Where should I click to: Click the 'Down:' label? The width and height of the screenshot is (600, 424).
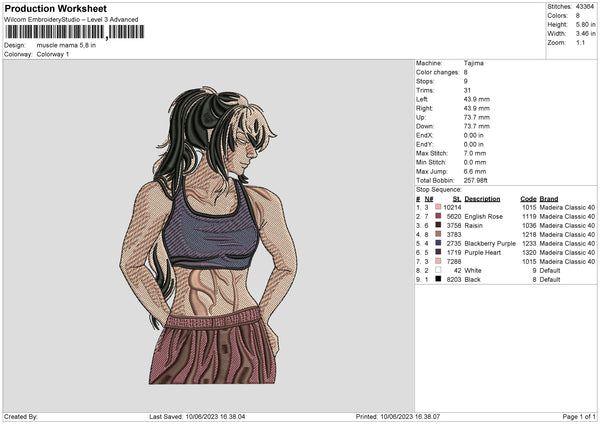425,126
